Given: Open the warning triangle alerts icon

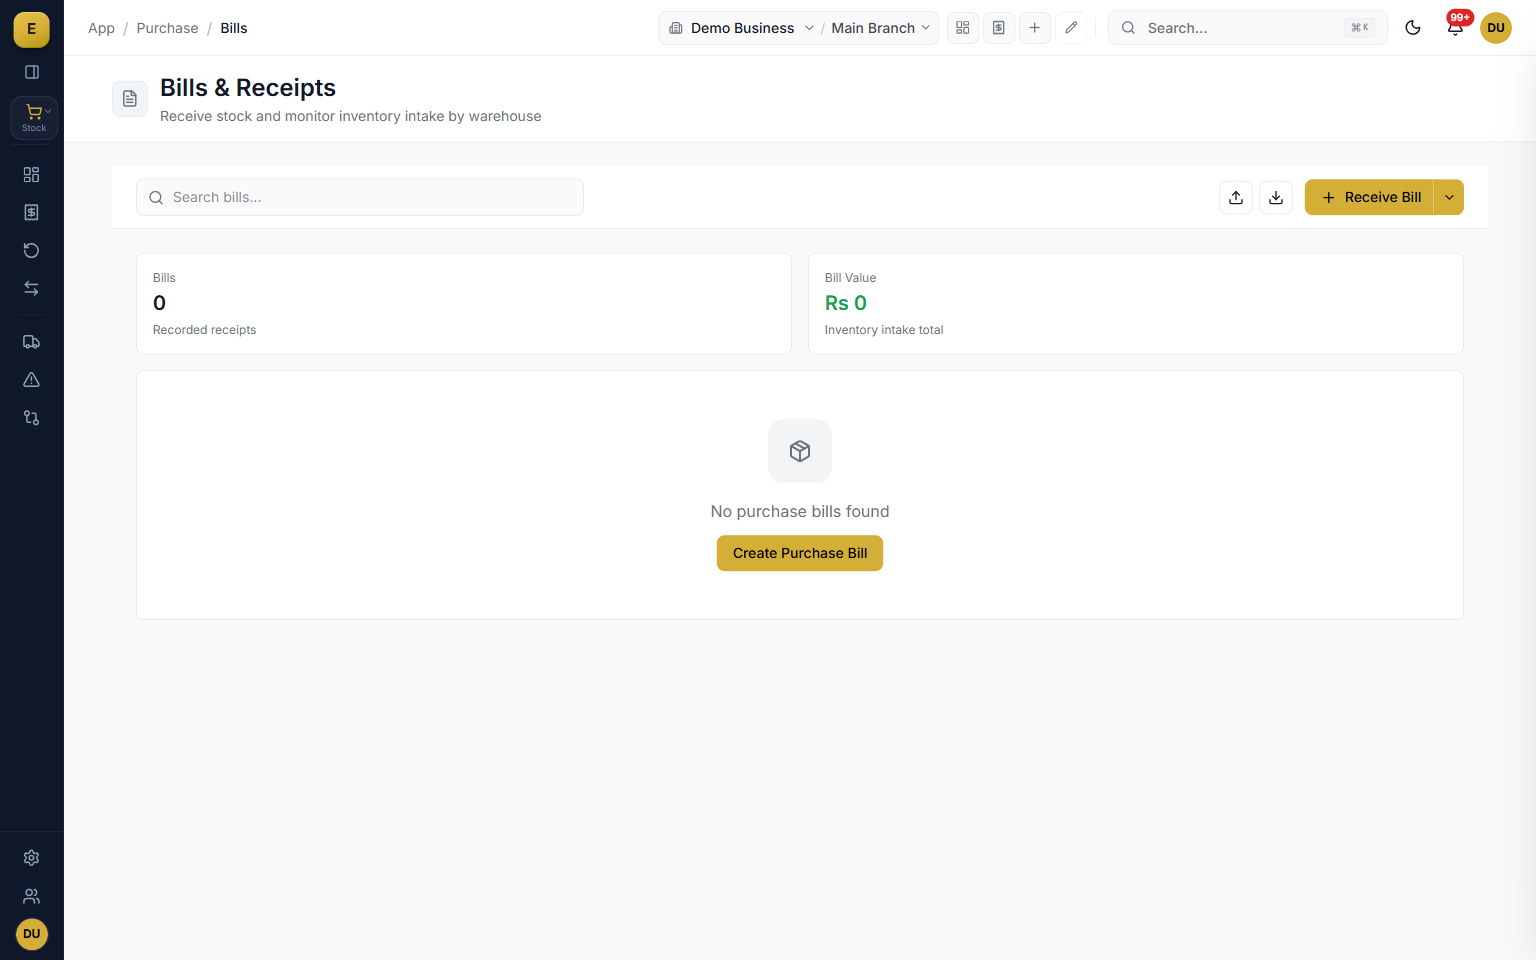Looking at the screenshot, I should pos(32,380).
